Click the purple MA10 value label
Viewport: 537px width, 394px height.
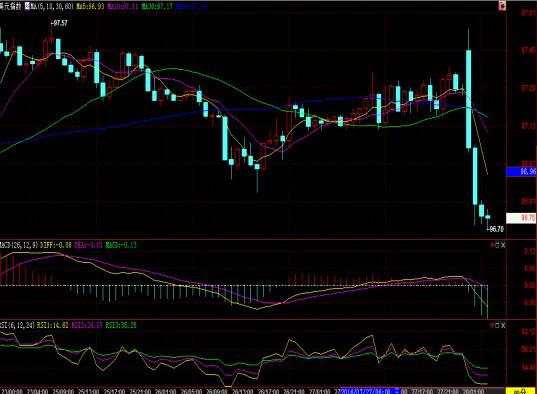(x=123, y=6)
